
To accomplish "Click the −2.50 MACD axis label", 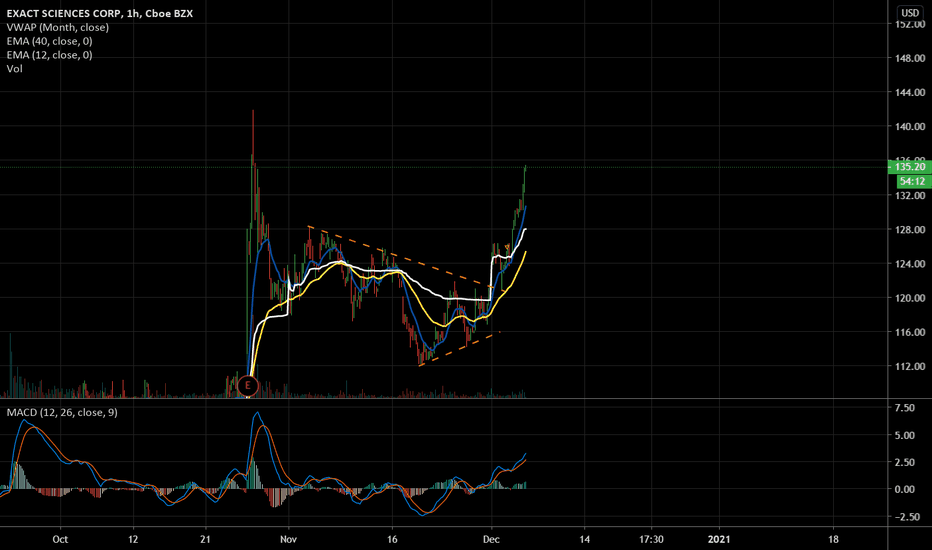I will [906, 517].
